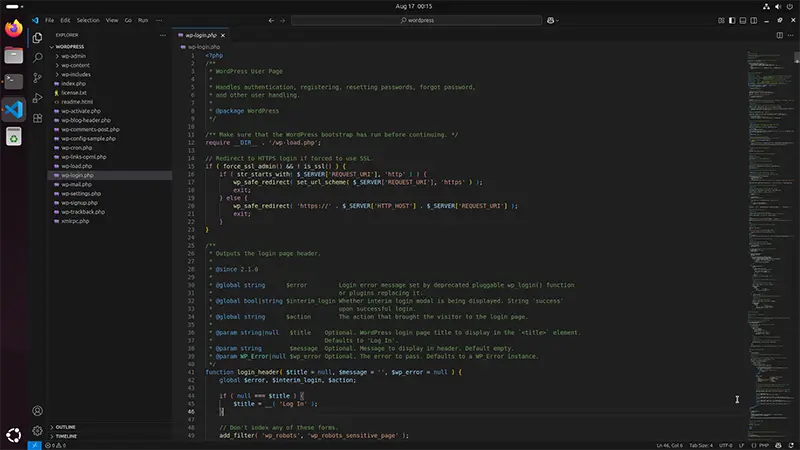
Task: Click the errors and warnings status indicator
Action: coord(56,445)
